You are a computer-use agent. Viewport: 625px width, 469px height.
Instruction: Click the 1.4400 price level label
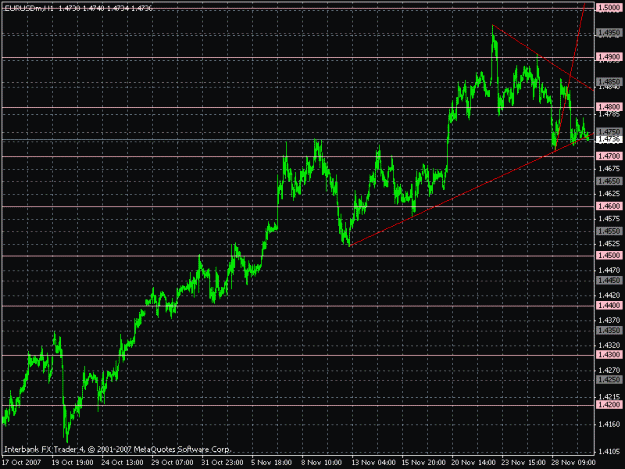(609, 306)
